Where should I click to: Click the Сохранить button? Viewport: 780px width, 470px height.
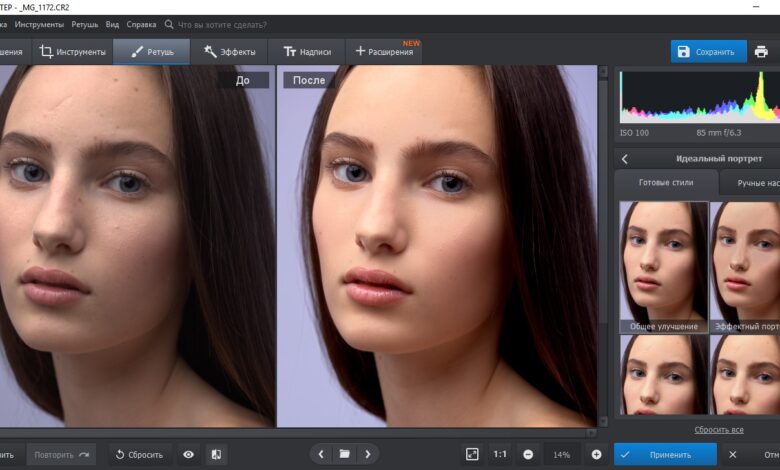pyautogui.click(x=708, y=51)
